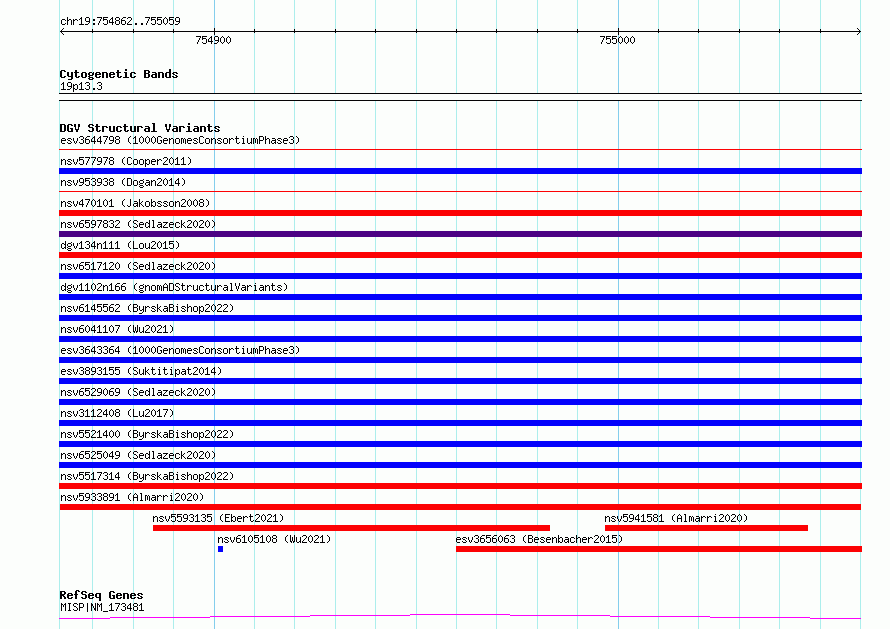The height and width of the screenshot is (629, 890).
Task: Click the nsv6525049 Sedlazeck2020 label
Action: pyautogui.click(x=138, y=455)
